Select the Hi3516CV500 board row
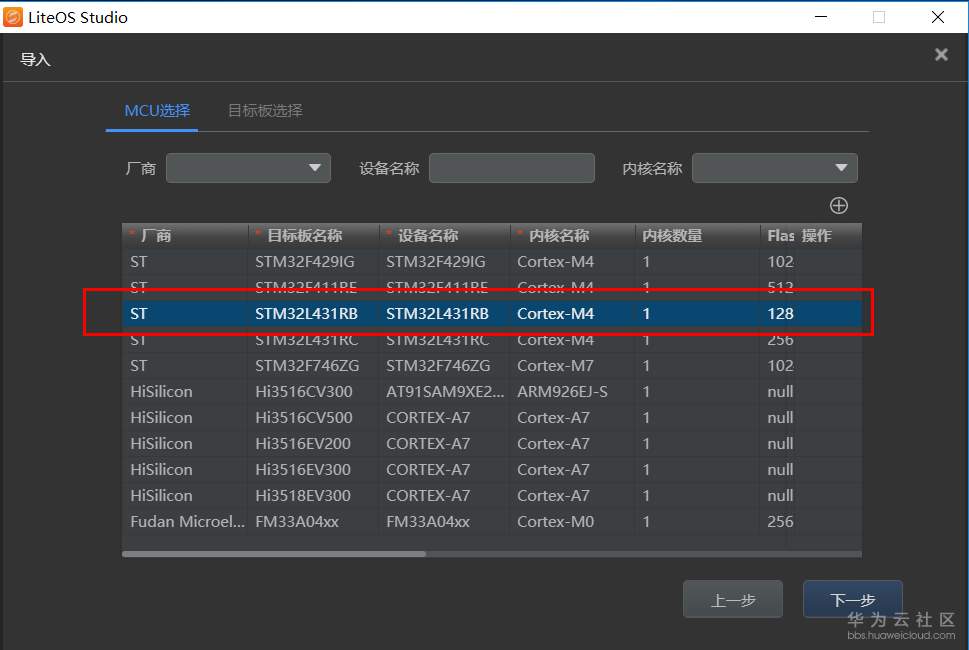 [491, 418]
